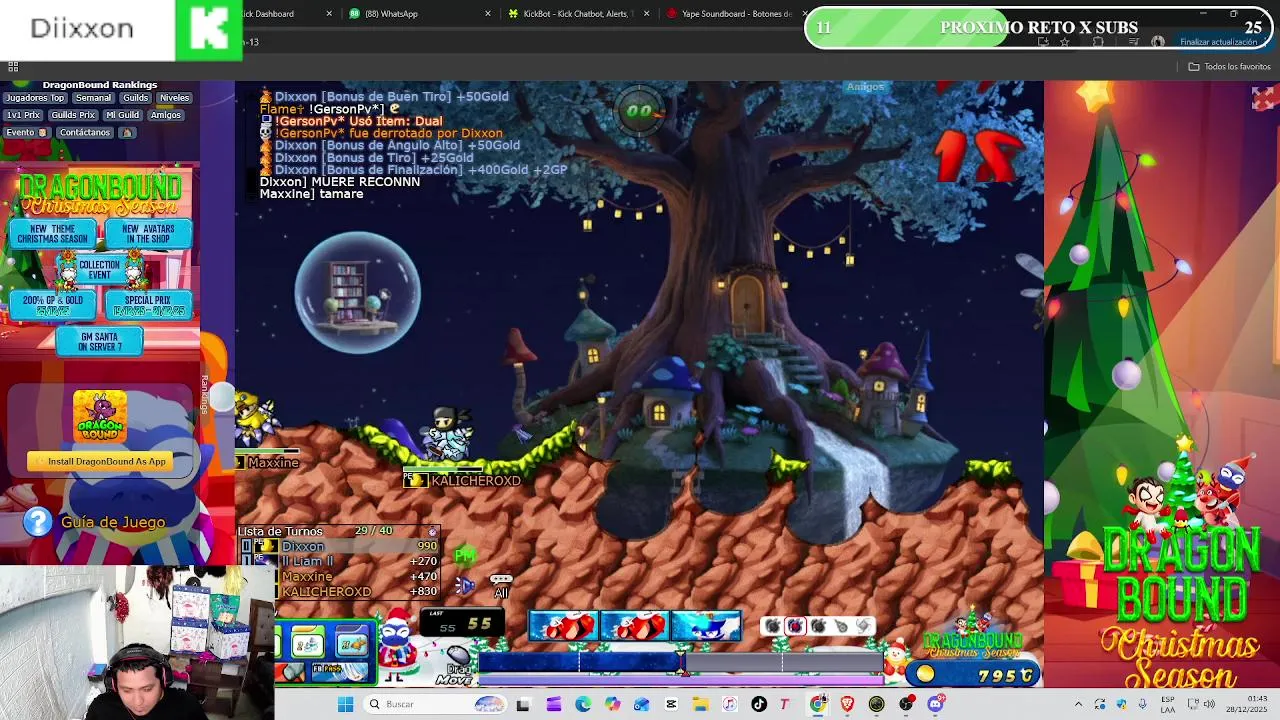Select the first red shot slot
1280x720 pixels.
click(563, 626)
